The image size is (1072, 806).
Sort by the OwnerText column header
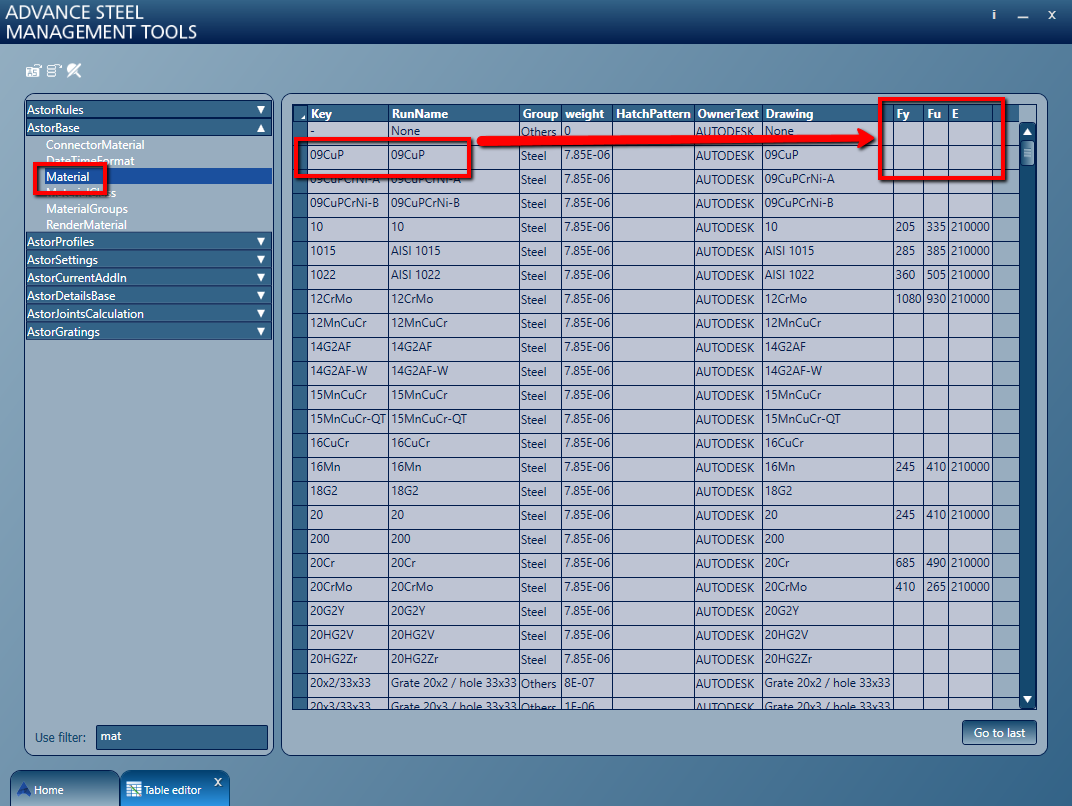point(728,113)
